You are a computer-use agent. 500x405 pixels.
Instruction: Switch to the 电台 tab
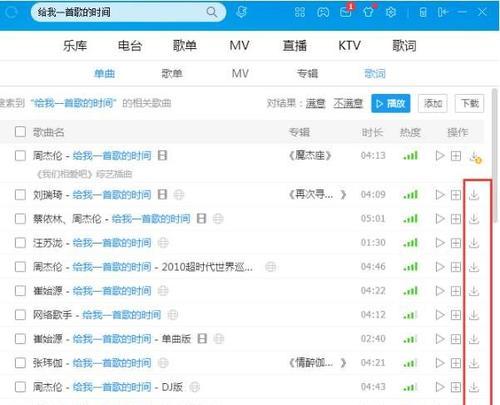pos(130,46)
